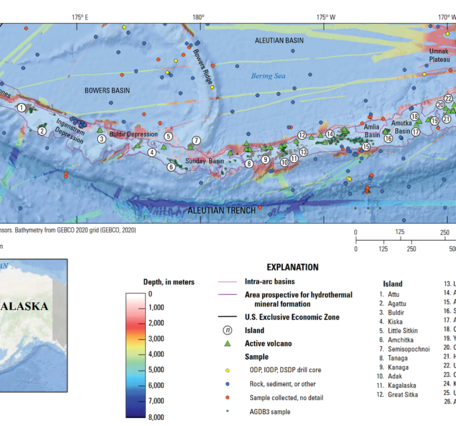Click the ALEUTIAN BASIN label
Viewport: 456px width, 426px height.
tap(279, 41)
